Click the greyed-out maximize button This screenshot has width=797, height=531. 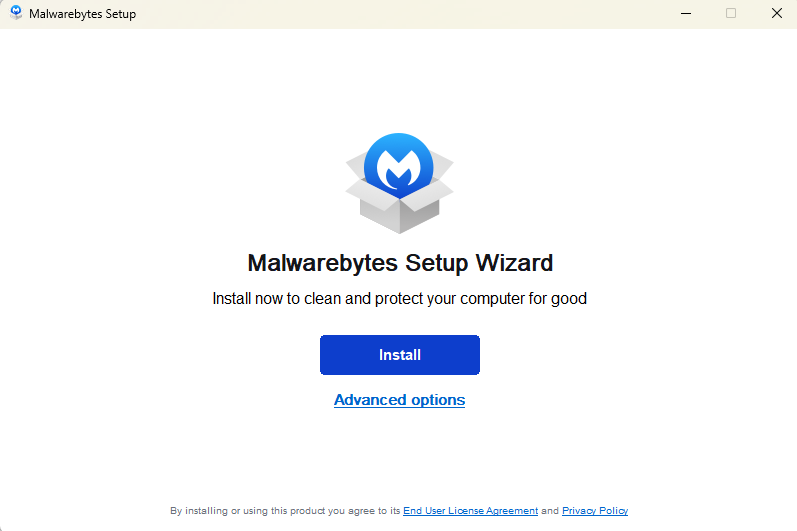731,13
